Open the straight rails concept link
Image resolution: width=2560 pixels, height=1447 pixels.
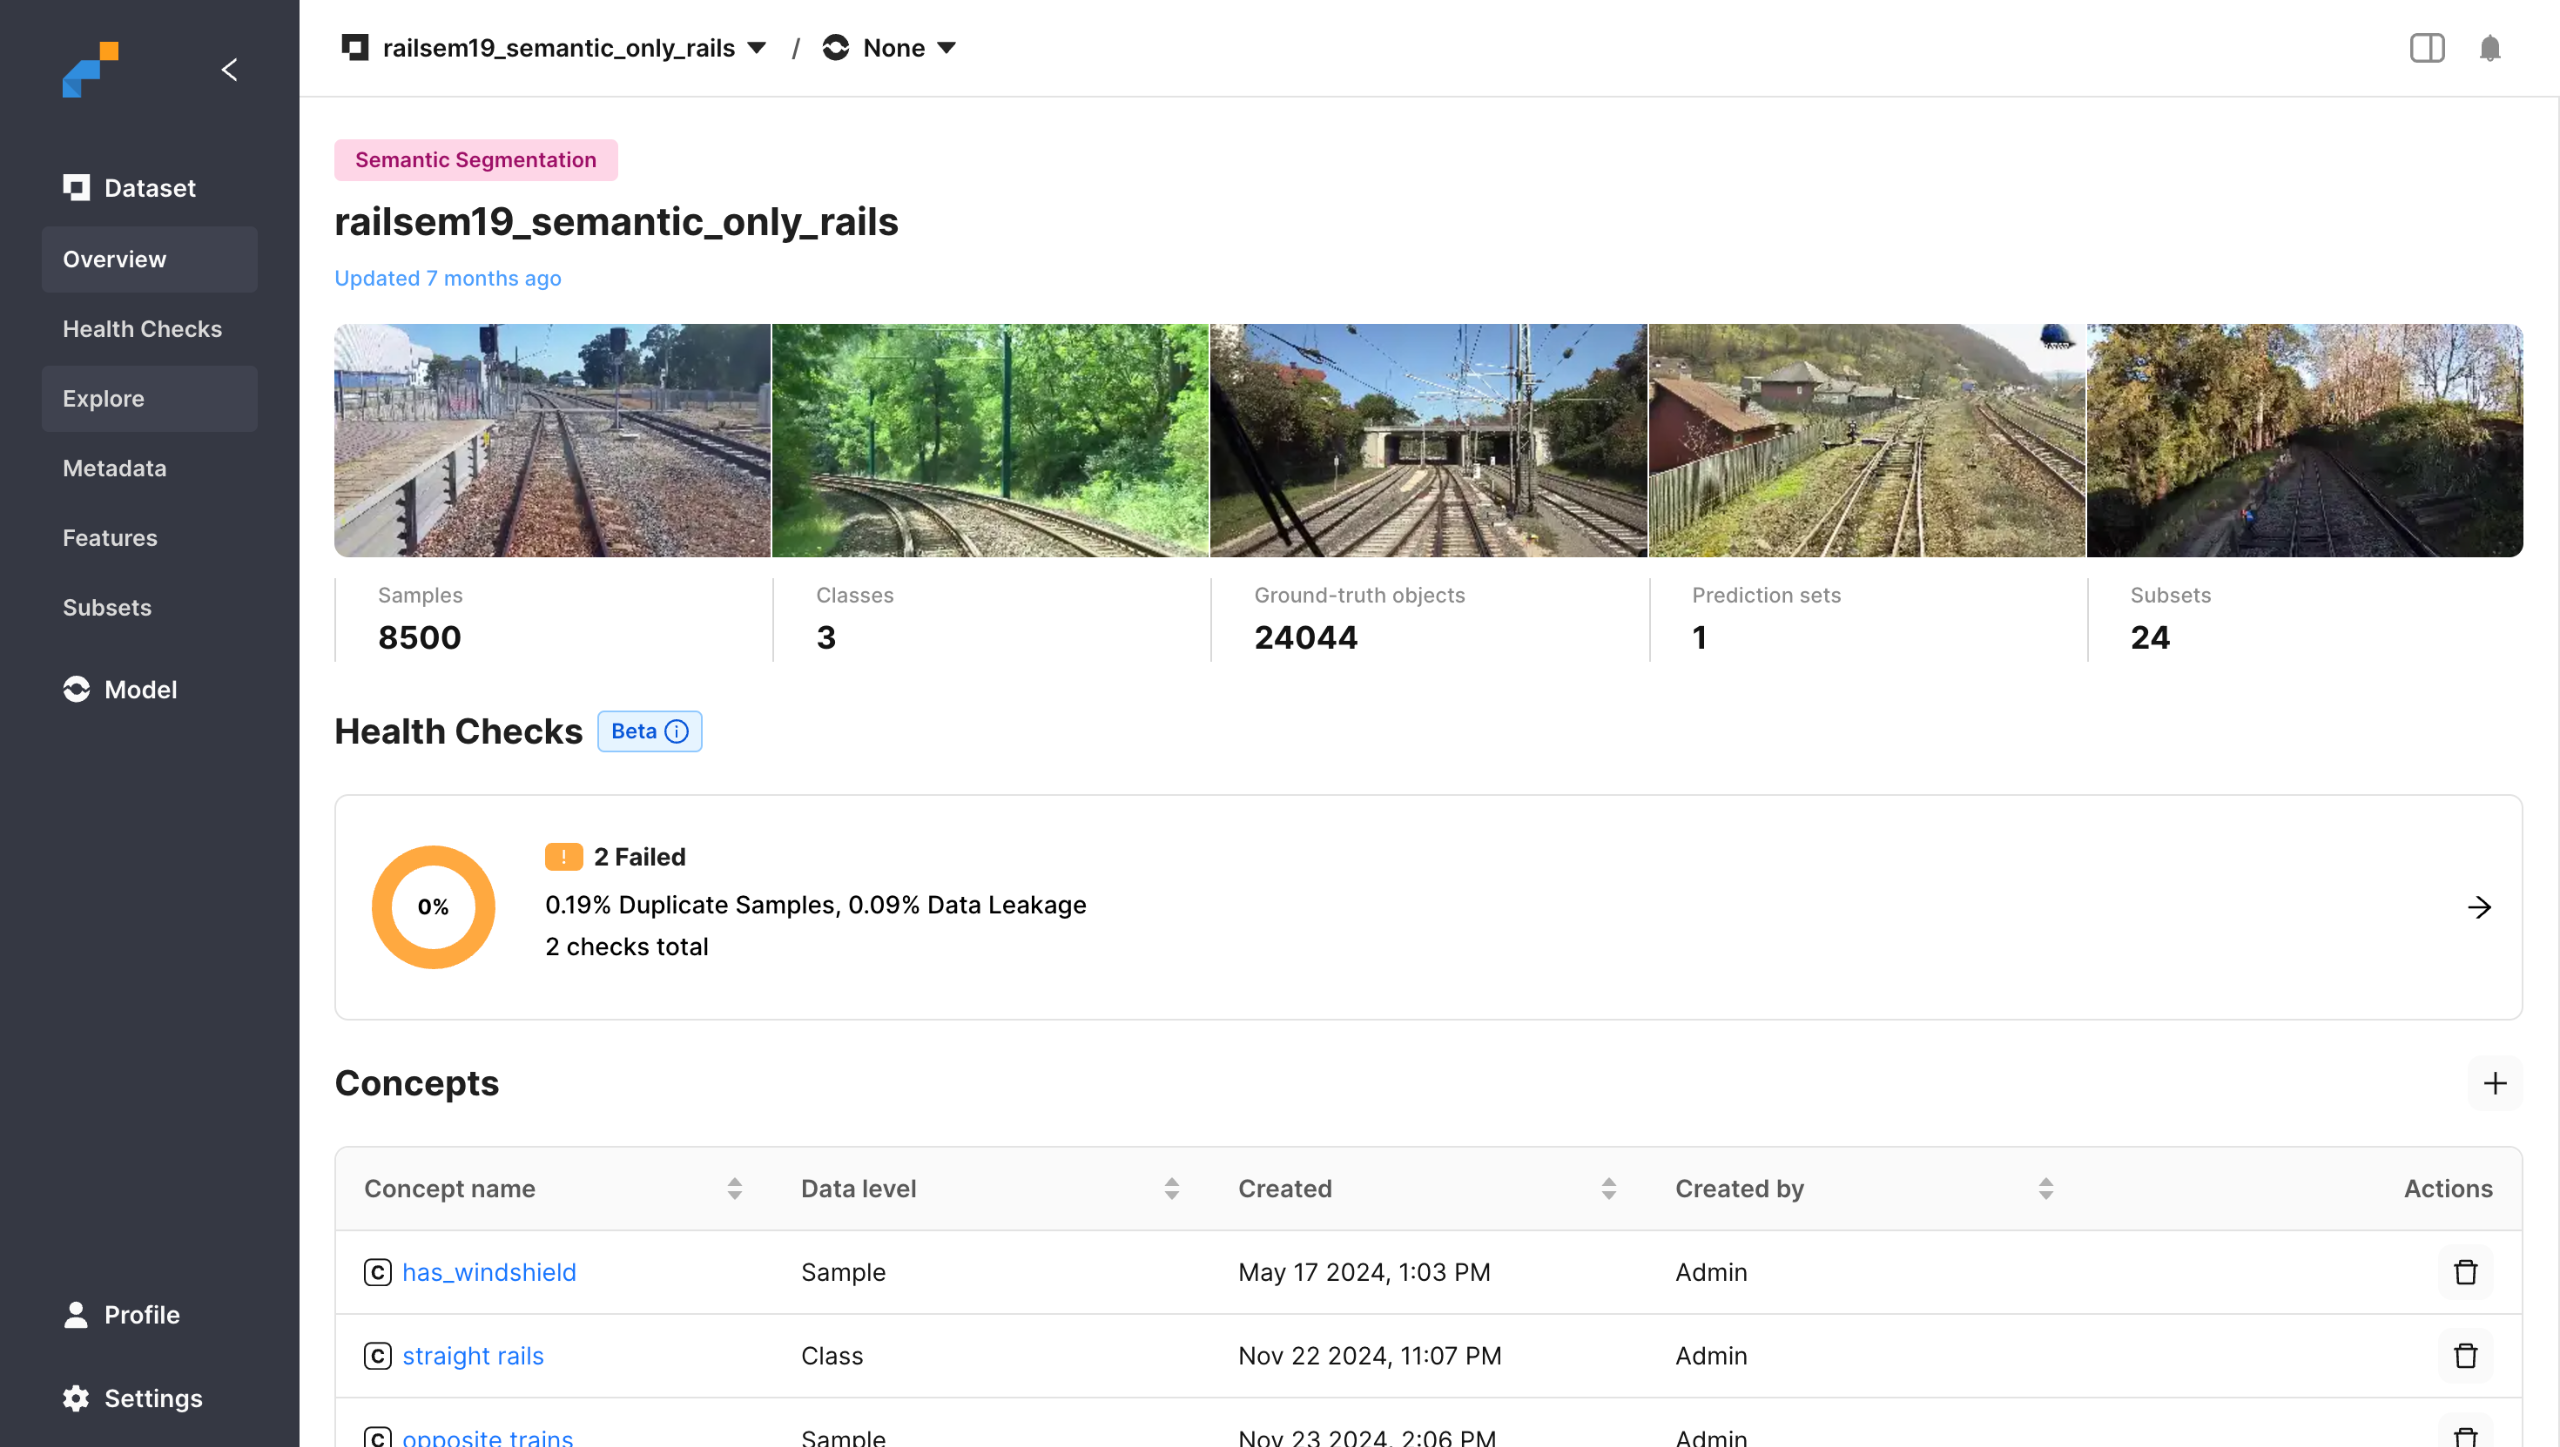pyautogui.click(x=472, y=1355)
